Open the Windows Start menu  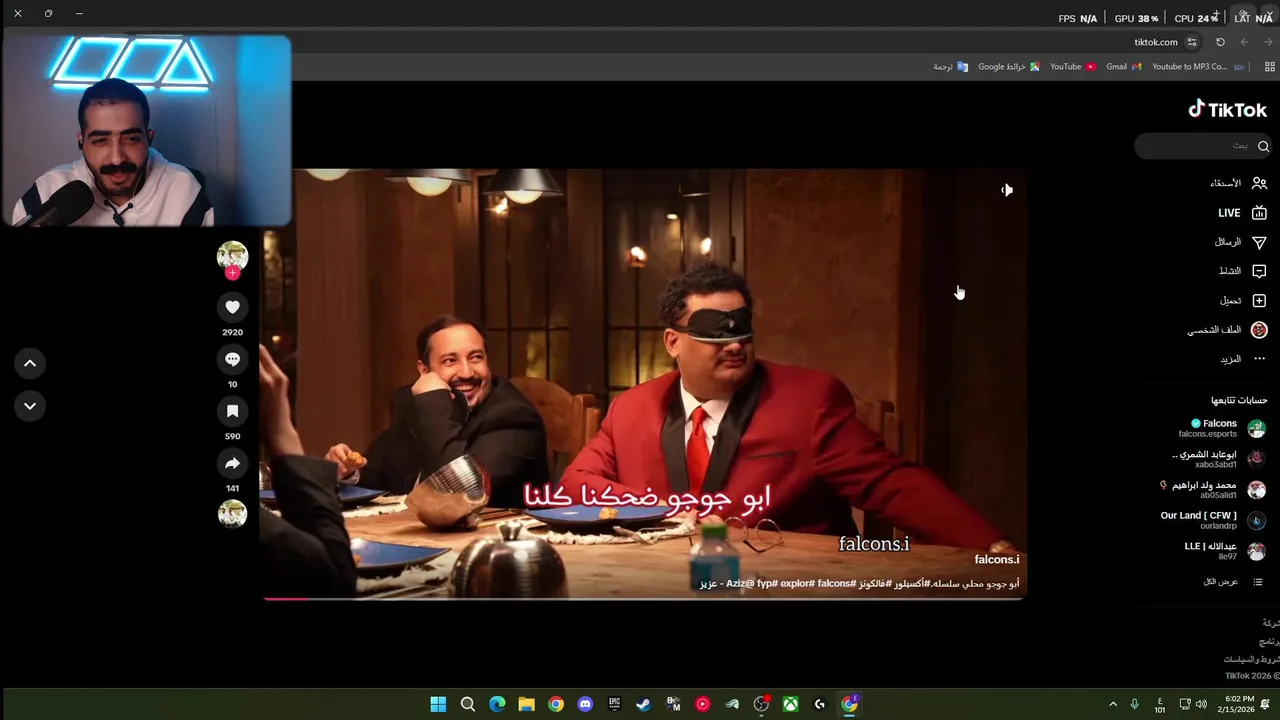point(438,704)
